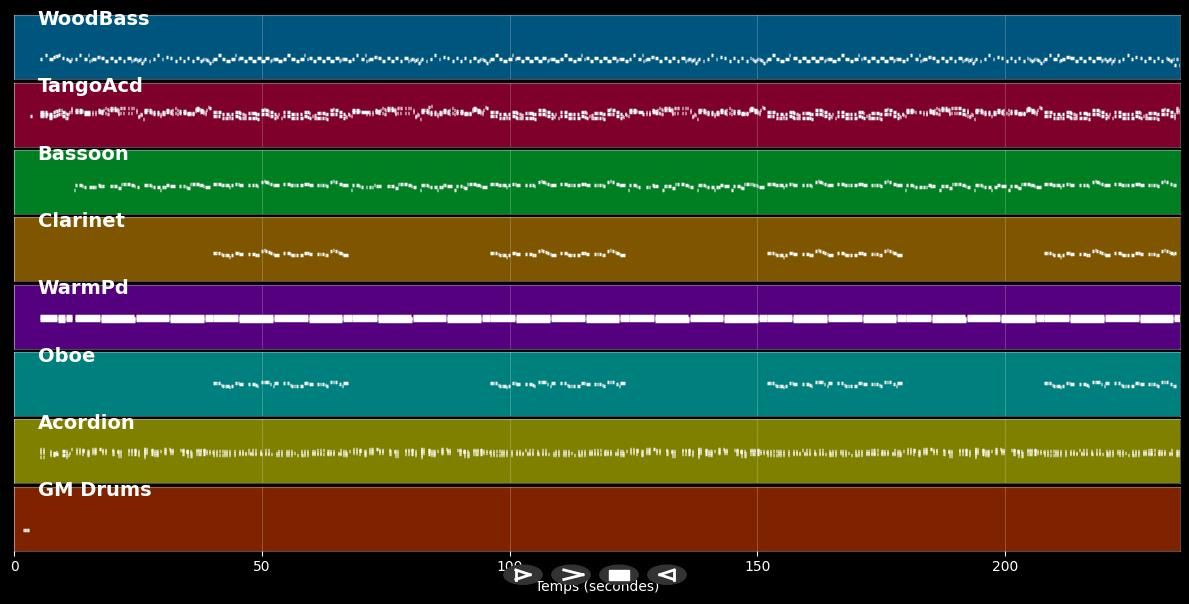The width and height of the screenshot is (1189, 604).
Task: Click the Acordion track name
Action: [x=86, y=423]
